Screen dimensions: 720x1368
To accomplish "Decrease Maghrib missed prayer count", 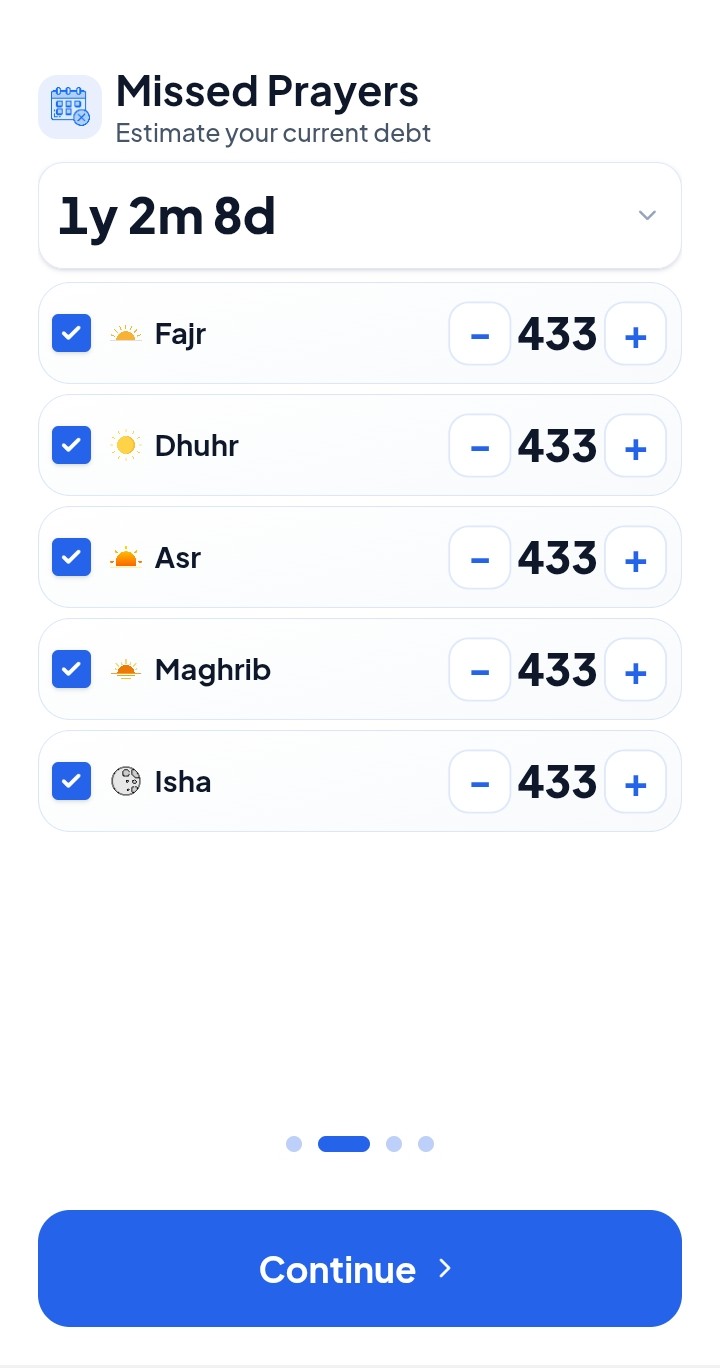I will [x=480, y=670].
